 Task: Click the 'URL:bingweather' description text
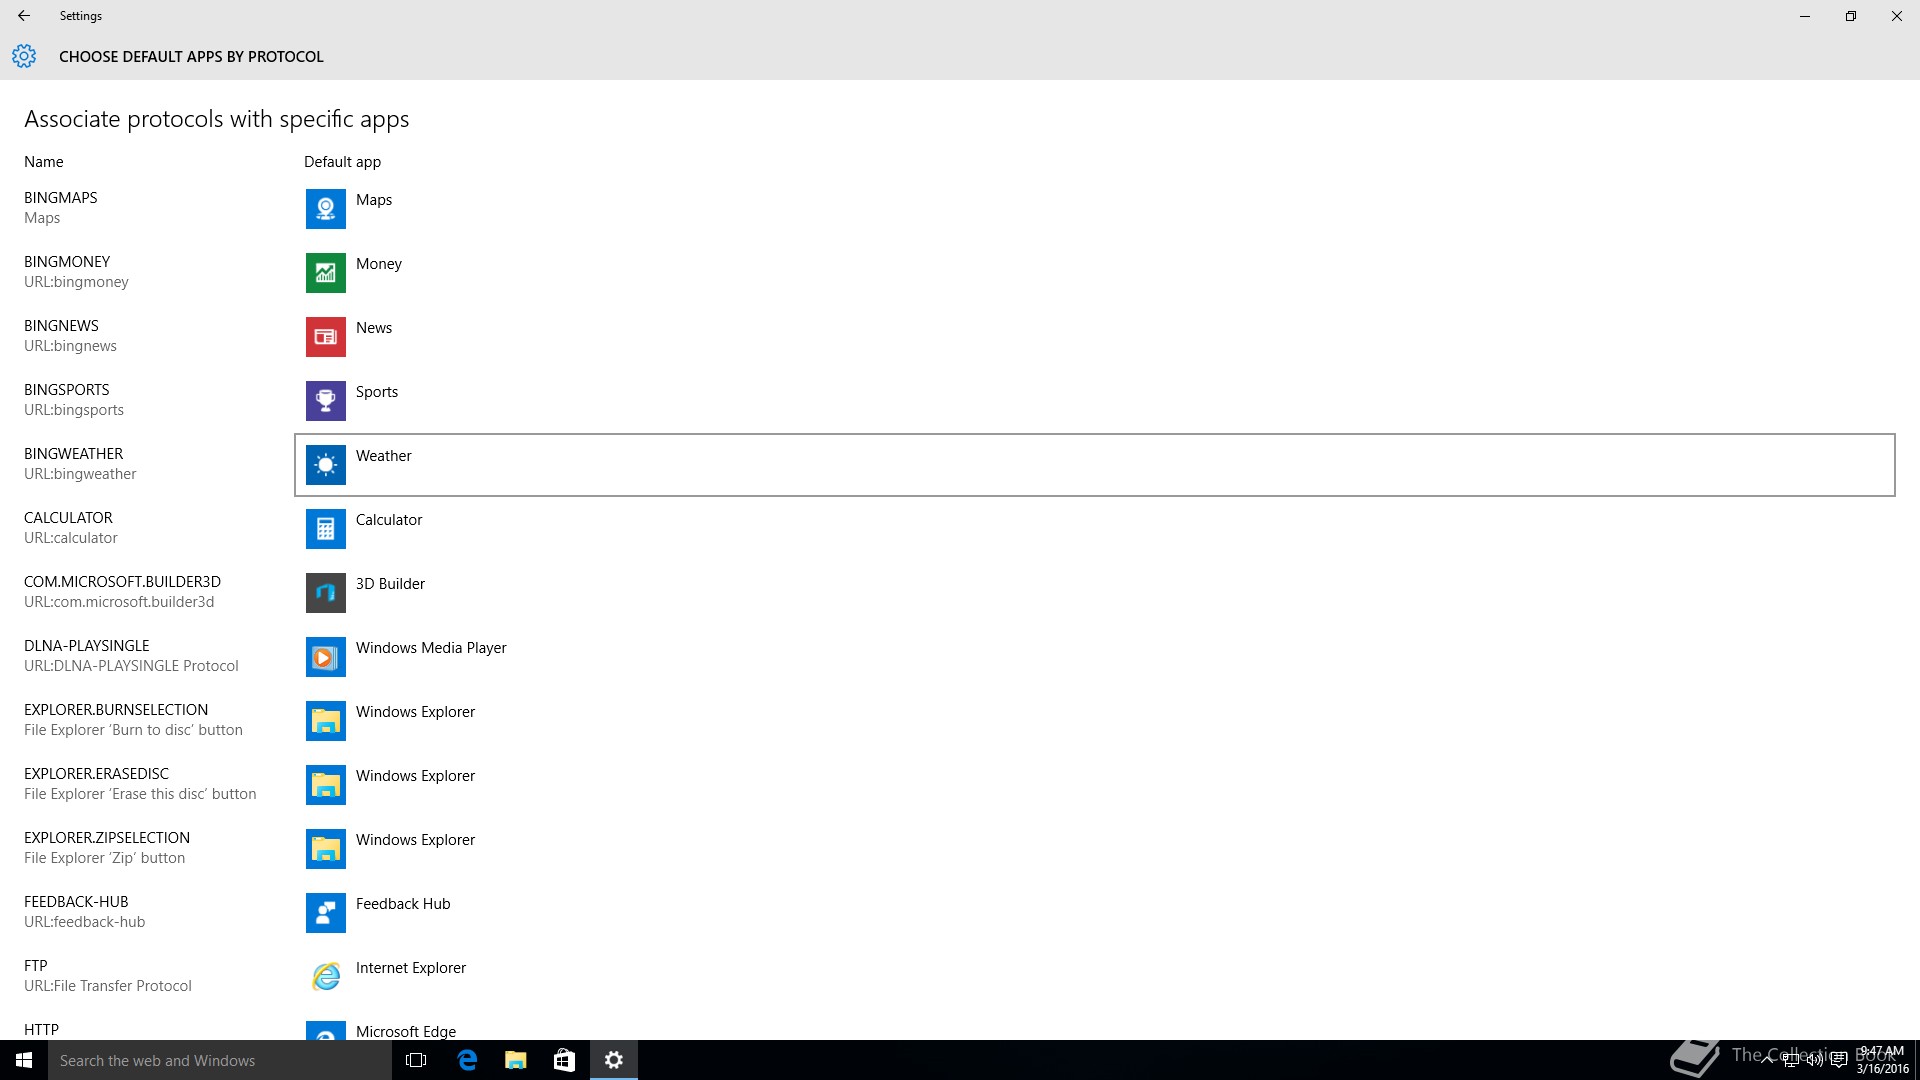click(x=80, y=474)
